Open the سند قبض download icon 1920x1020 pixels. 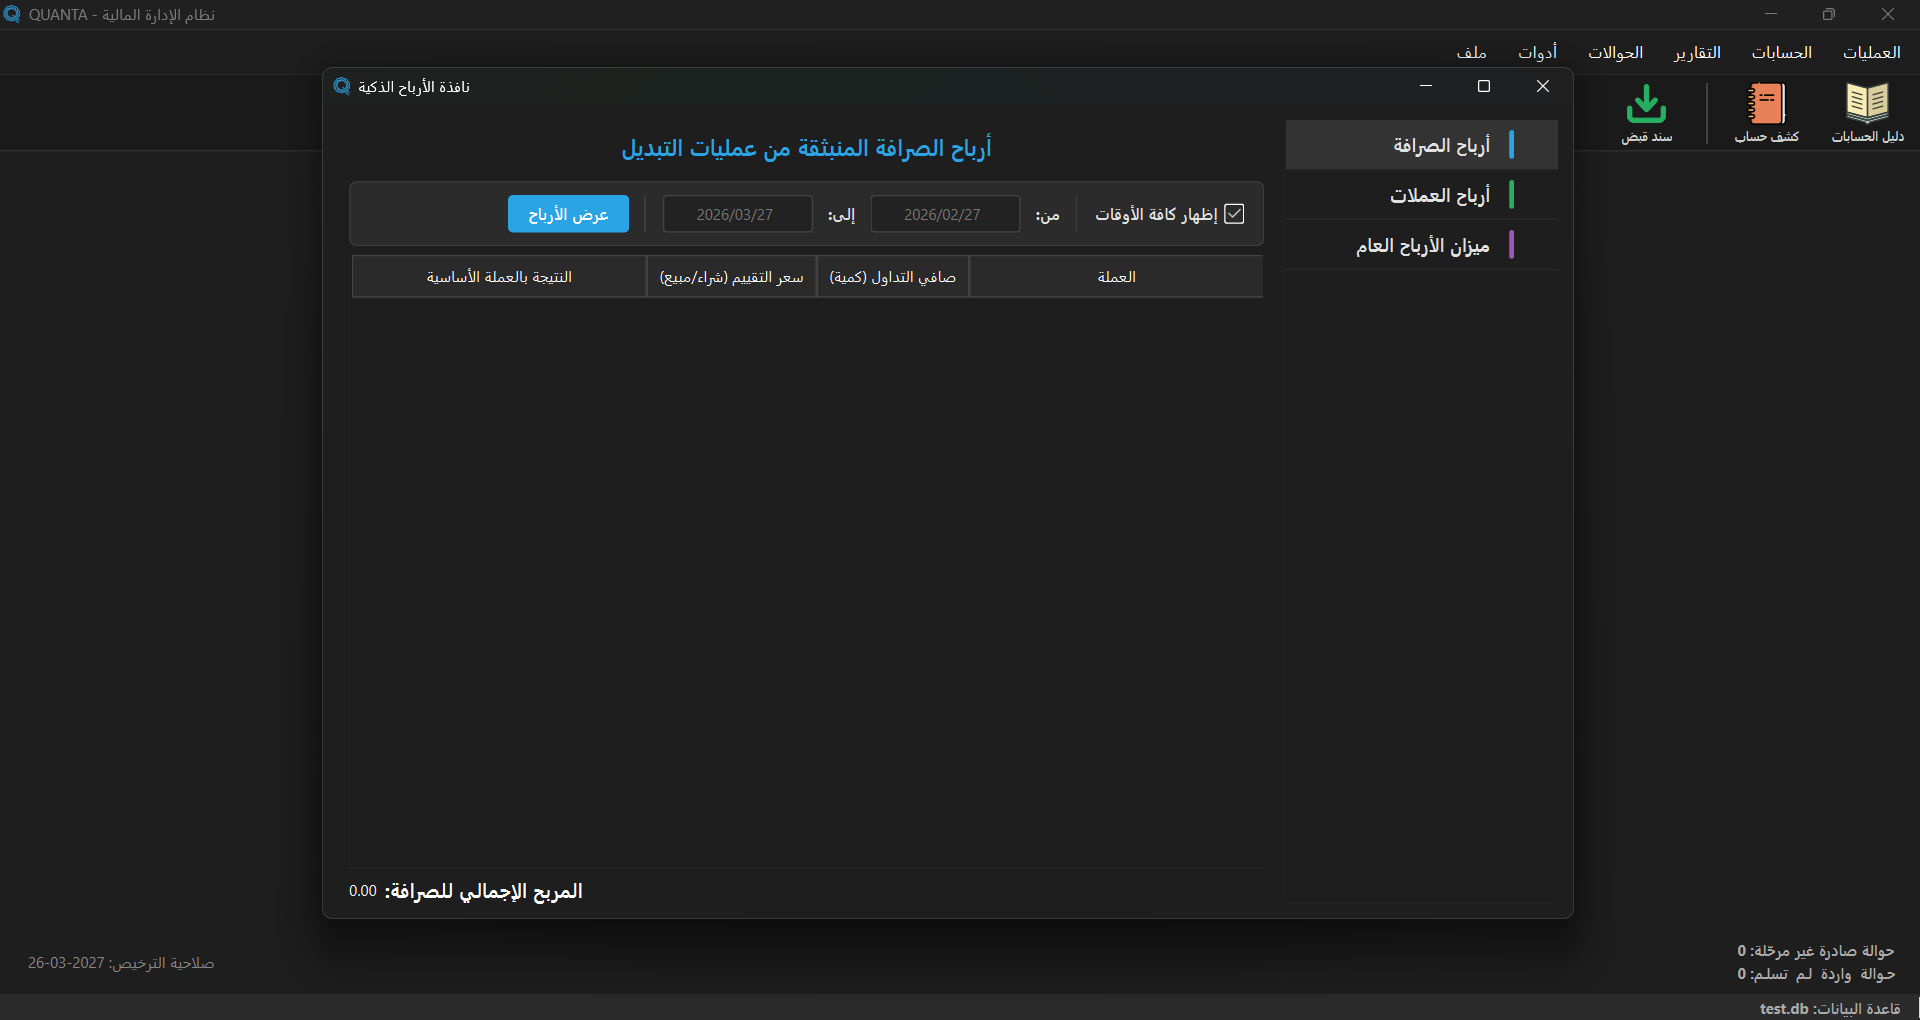click(x=1646, y=104)
